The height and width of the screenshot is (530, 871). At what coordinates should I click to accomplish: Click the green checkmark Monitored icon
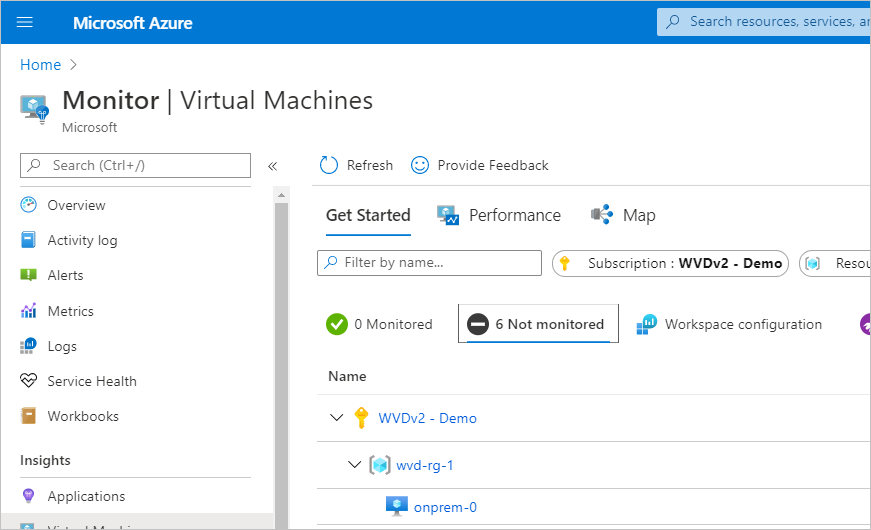(x=337, y=324)
